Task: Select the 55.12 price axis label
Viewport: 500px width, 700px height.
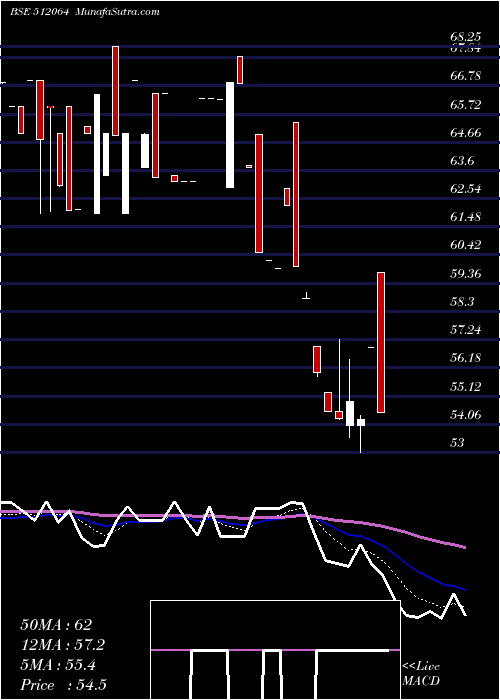Action: click(x=466, y=387)
